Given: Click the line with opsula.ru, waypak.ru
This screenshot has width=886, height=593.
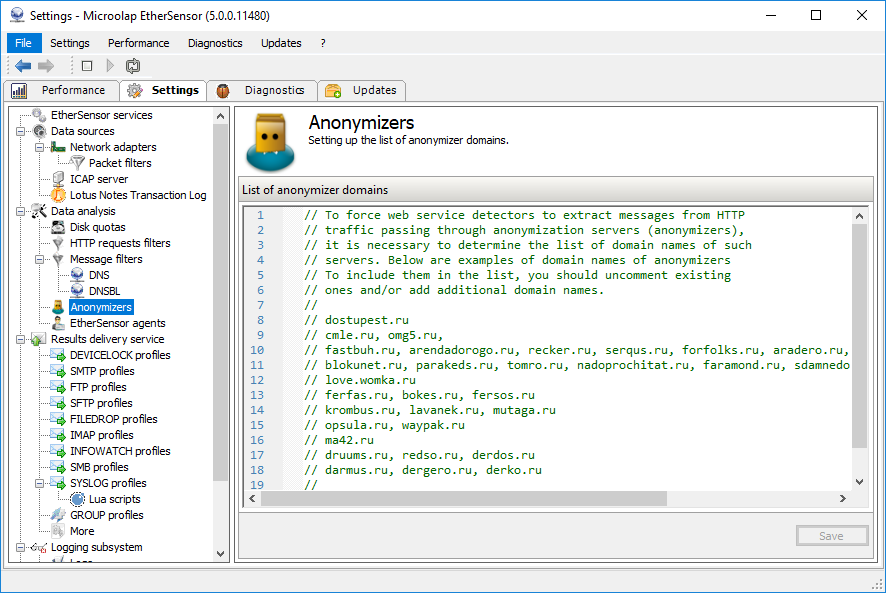Looking at the screenshot, I should pyautogui.click(x=384, y=425).
